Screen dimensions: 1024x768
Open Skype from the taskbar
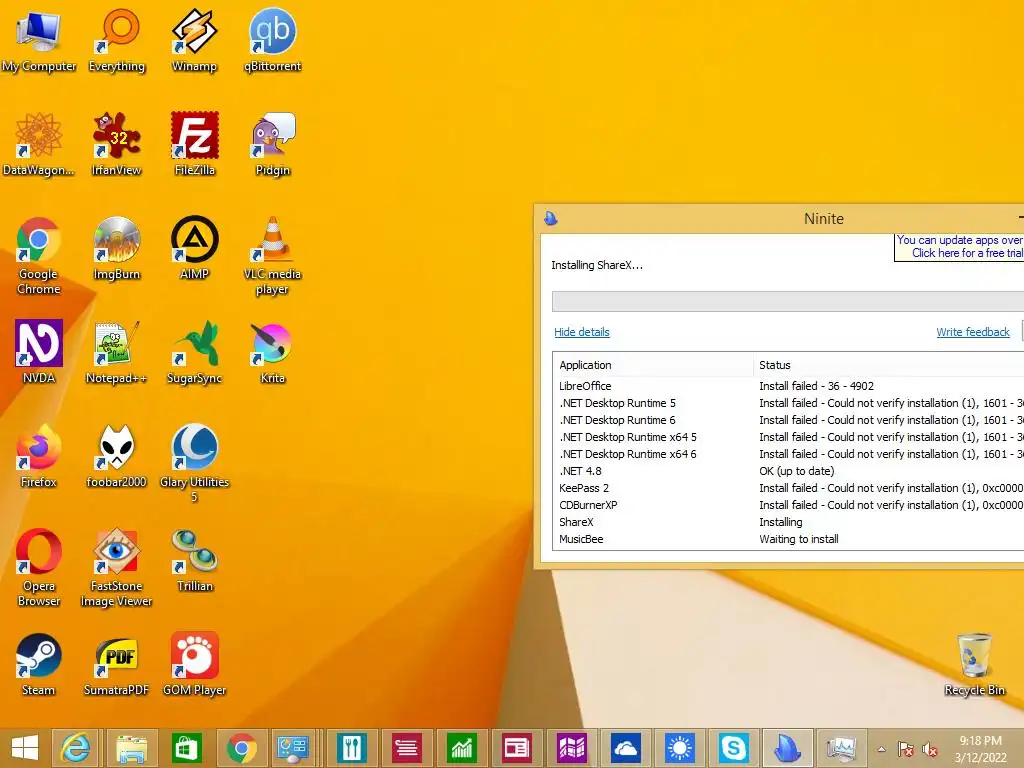[734, 748]
